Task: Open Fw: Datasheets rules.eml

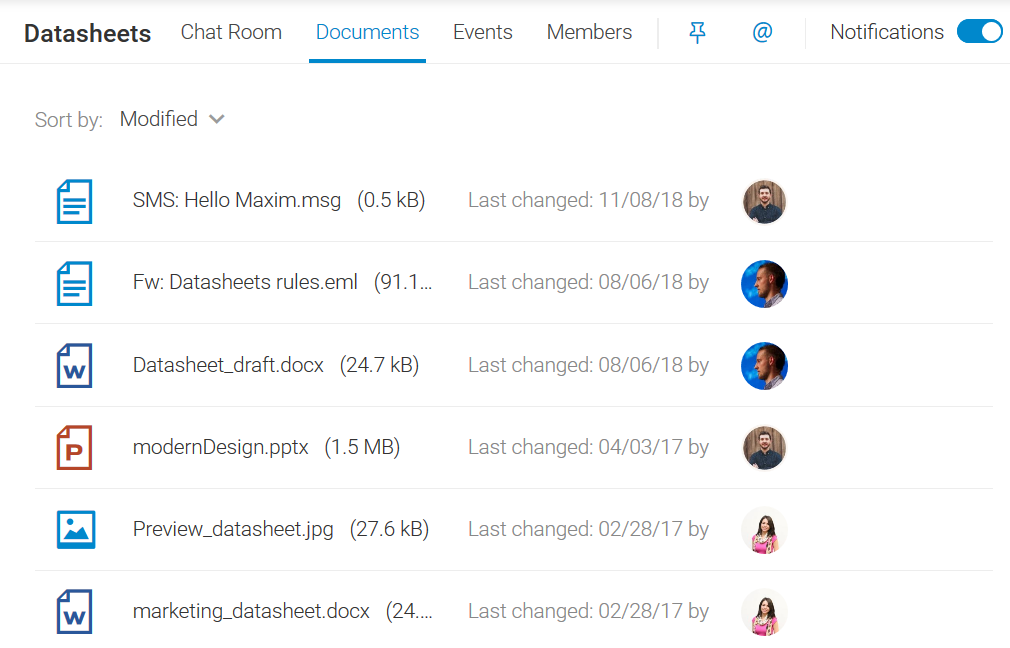Action: pos(245,282)
